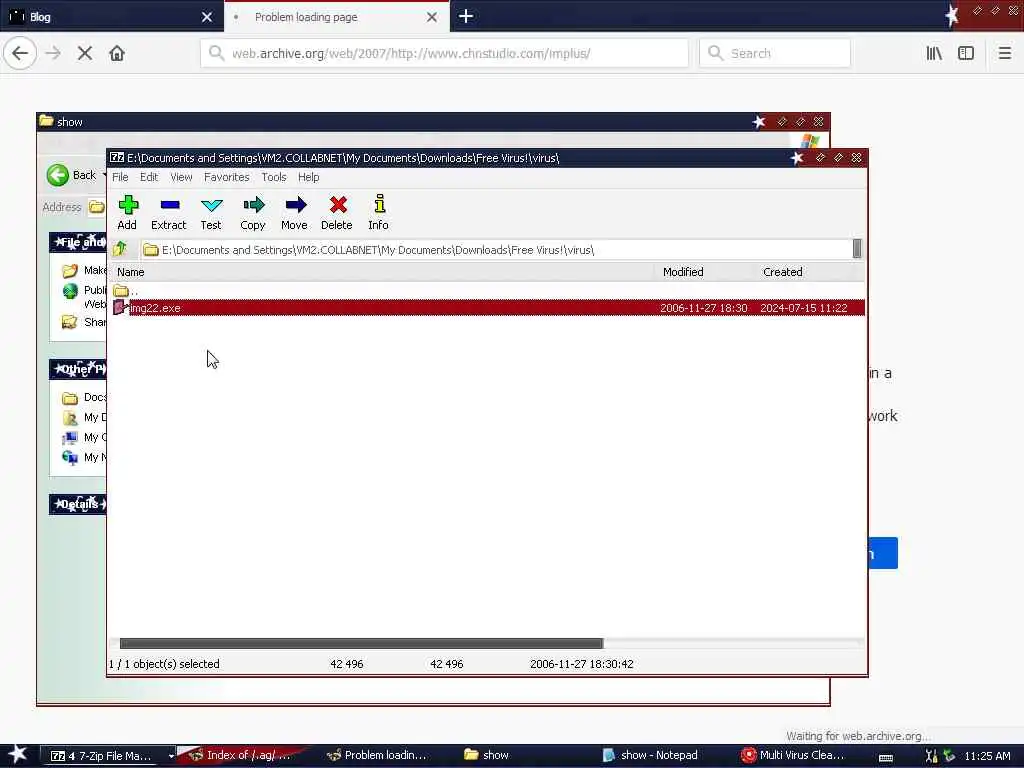Switch to Problem loading taskbar item
Screen dimensions: 1024x768
tap(379, 755)
